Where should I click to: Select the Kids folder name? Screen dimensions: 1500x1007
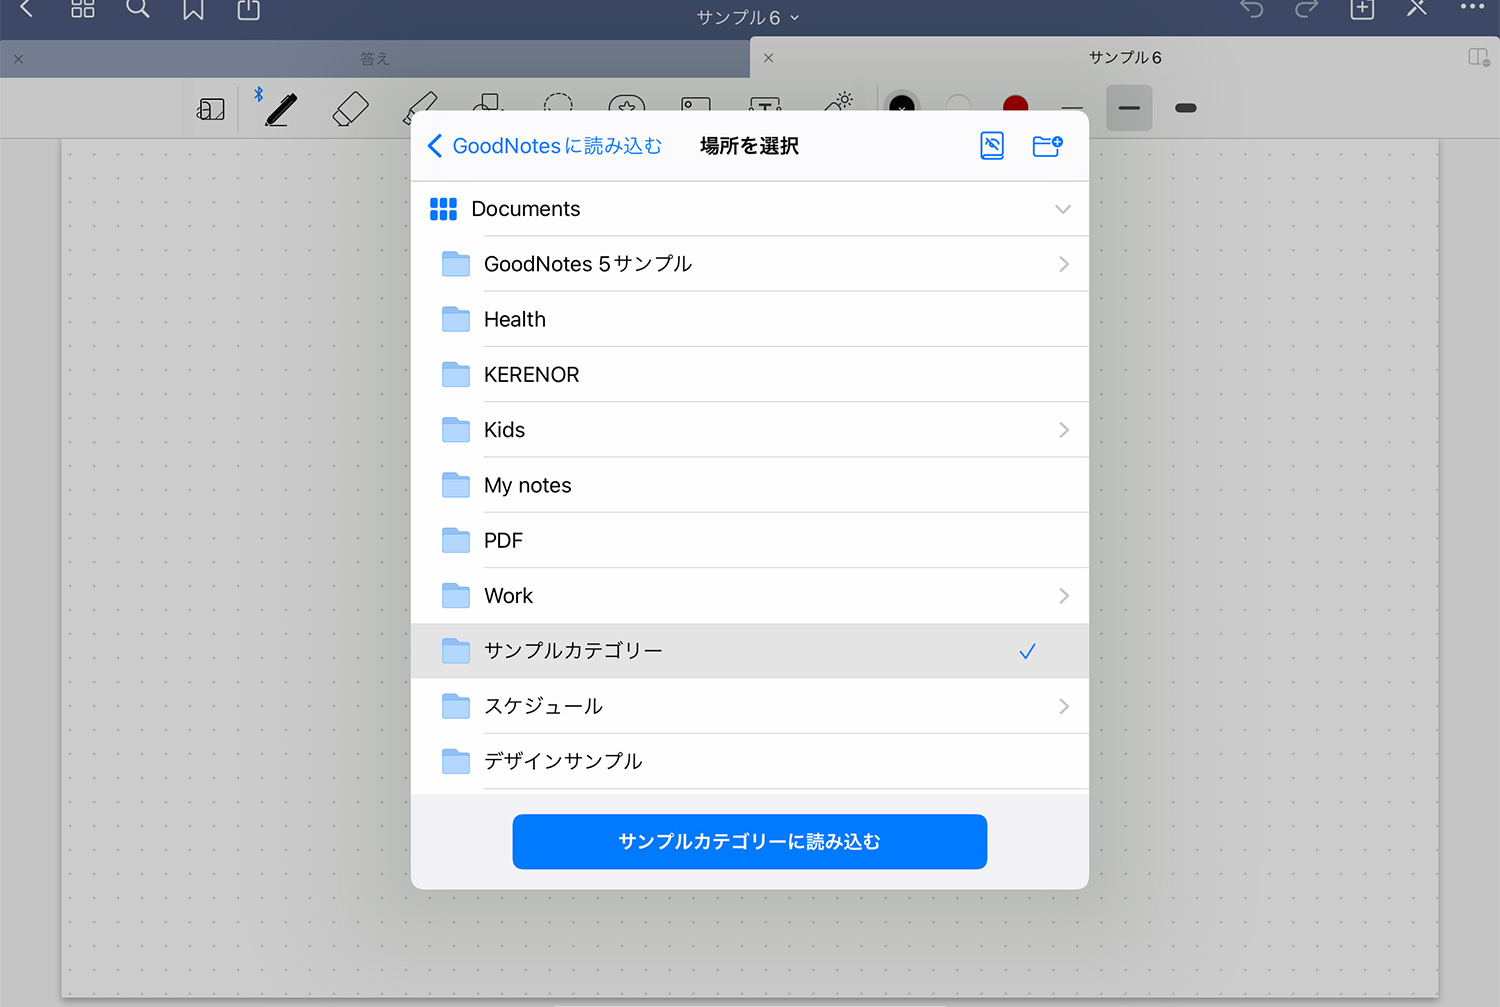point(504,430)
